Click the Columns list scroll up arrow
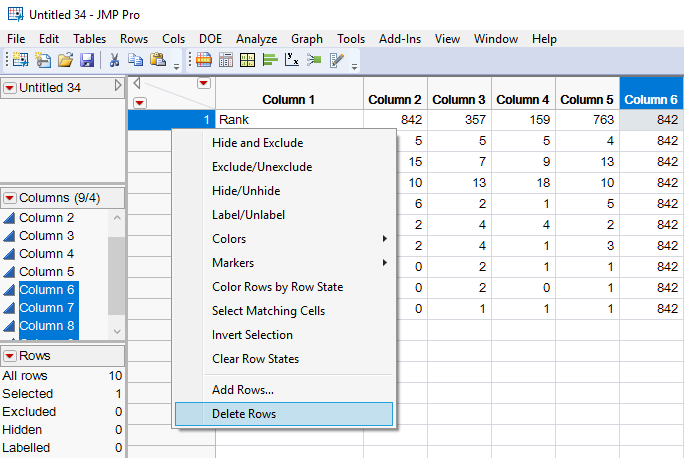Image resolution: width=684 pixels, height=458 pixels. pyautogui.click(x=117, y=217)
